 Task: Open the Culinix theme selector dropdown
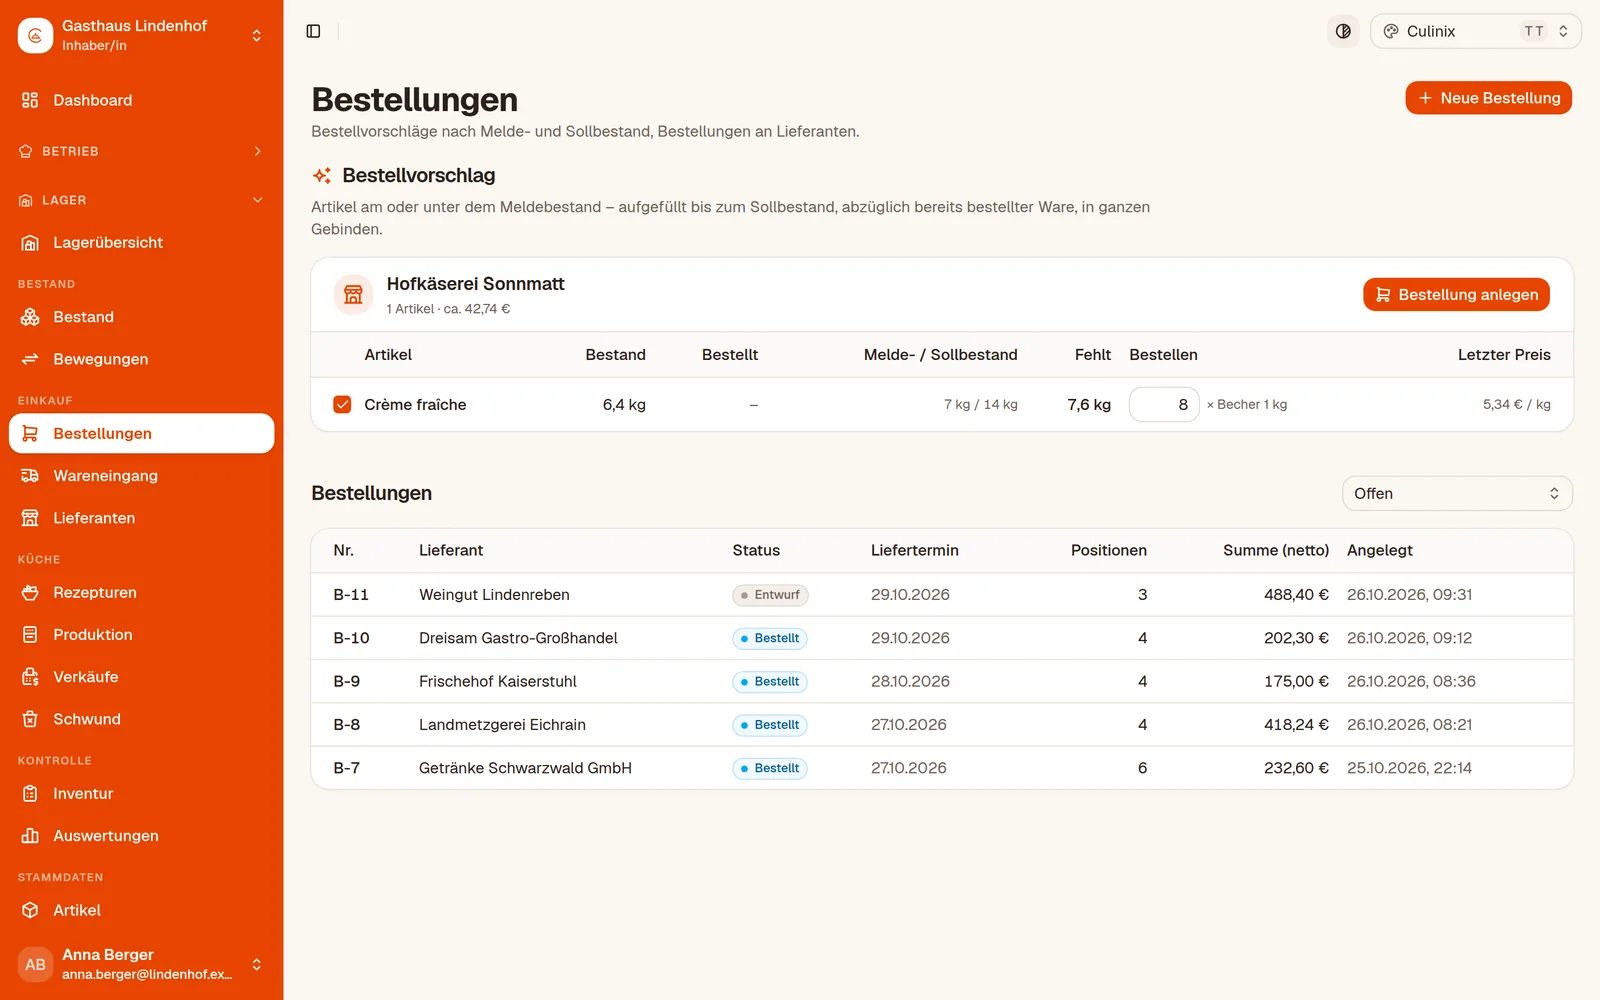click(1476, 31)
